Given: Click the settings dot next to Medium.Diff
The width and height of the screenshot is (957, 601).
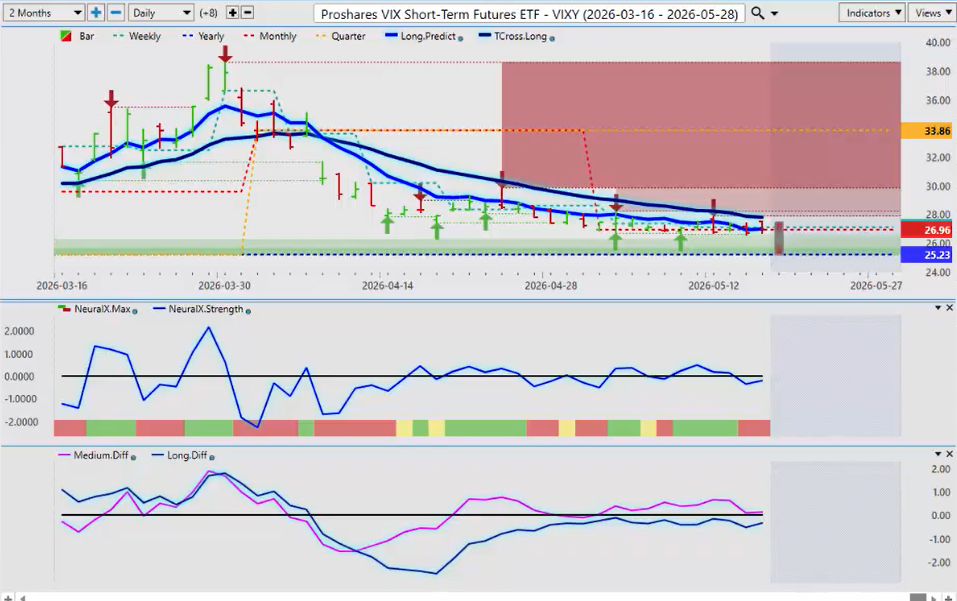Looking at the screenshot, I should [134, 458].
